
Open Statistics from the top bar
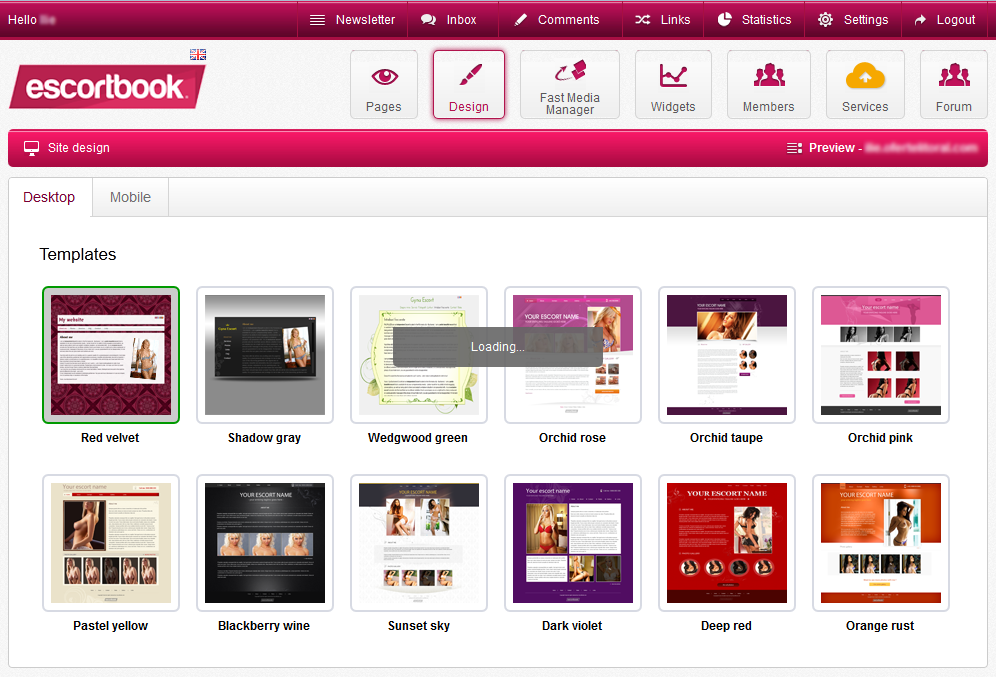(x=754, y=20)
